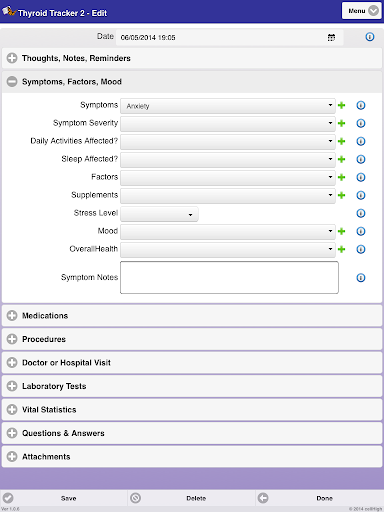Expand the Procedures section
Viewport: 384px width, 512px height.
[x=192, y=339]
